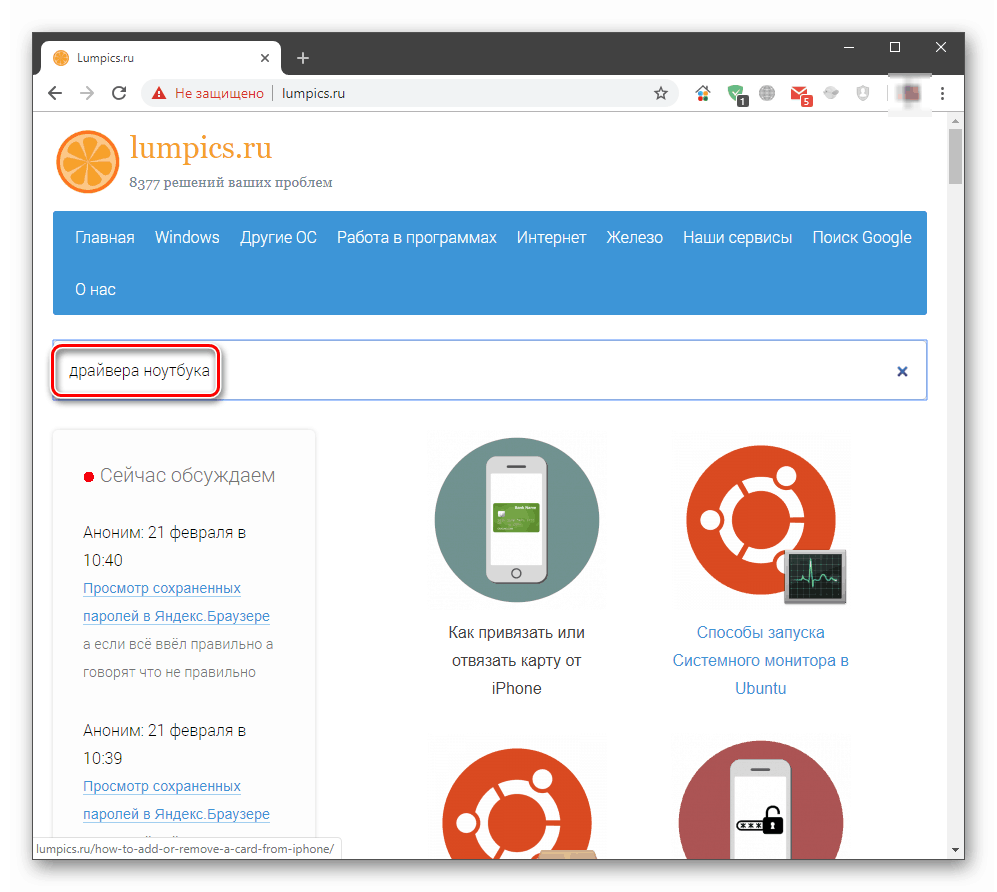The image size is (997, 892).
Task: Open first Просмотр сохраненных паролей link (10:40)
Action: point(176,602)
